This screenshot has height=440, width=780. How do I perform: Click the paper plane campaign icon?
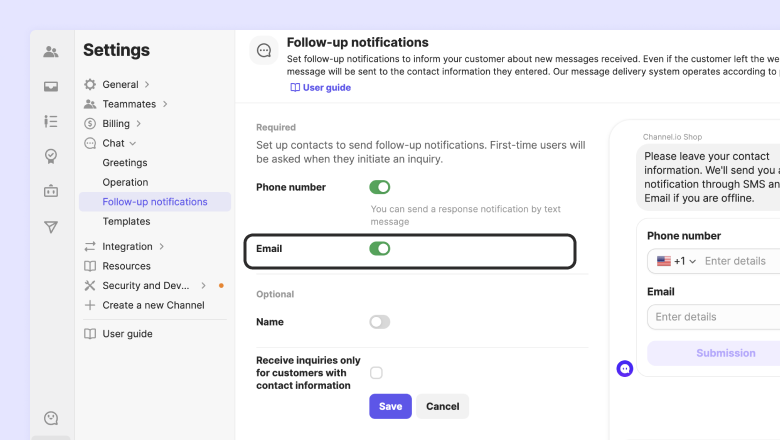pos(51,227)
